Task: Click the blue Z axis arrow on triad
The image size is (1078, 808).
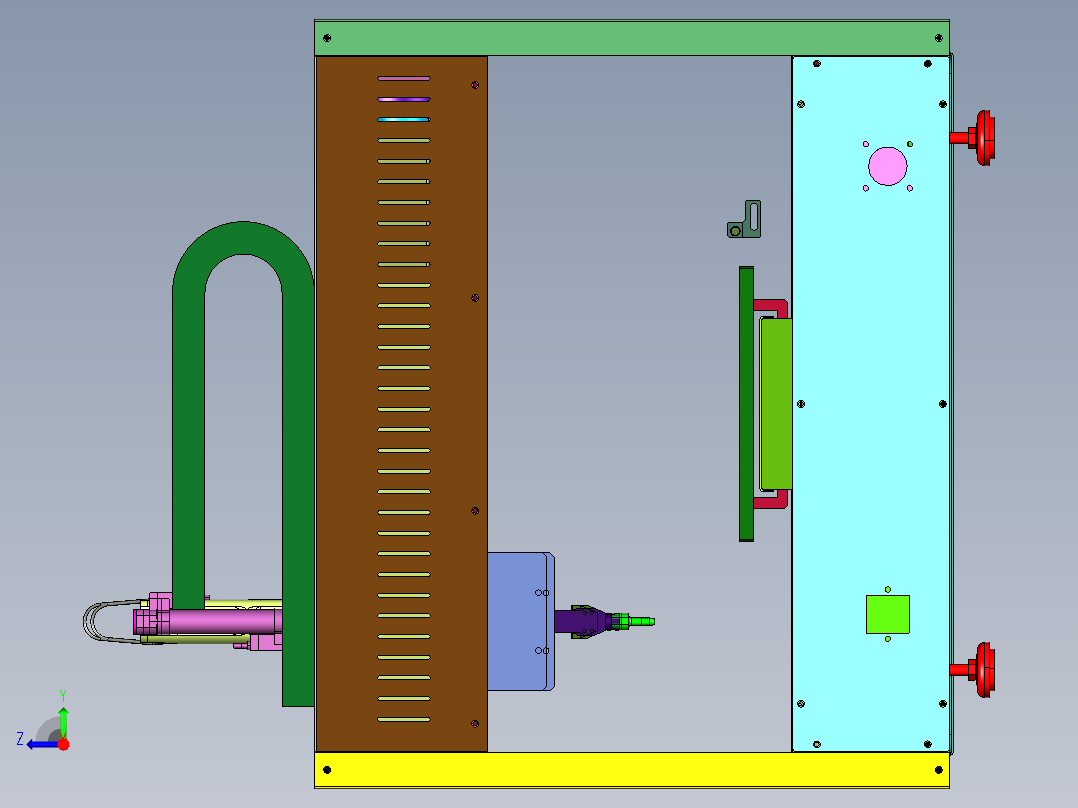Action: [x=41, y=744]
